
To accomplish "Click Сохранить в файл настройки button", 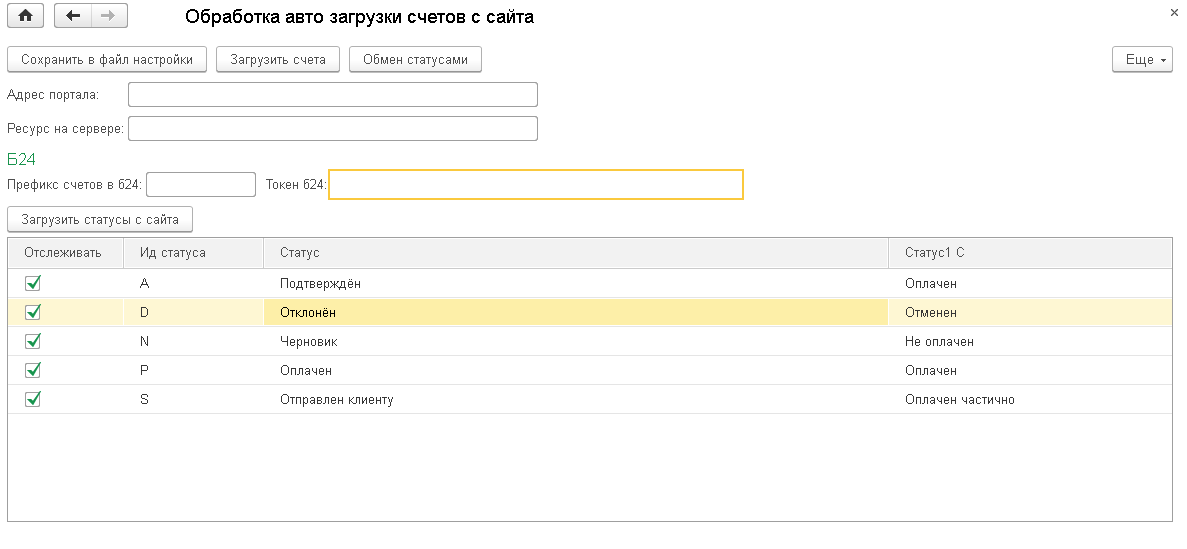I will [x=107, y=60].
